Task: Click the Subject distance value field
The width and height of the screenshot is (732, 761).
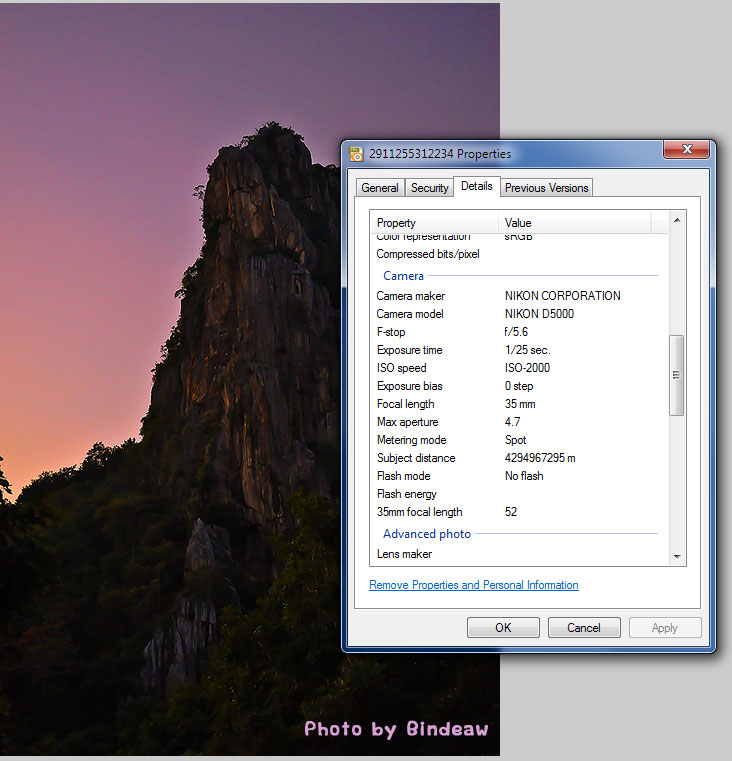Action: tap(539, 458)
